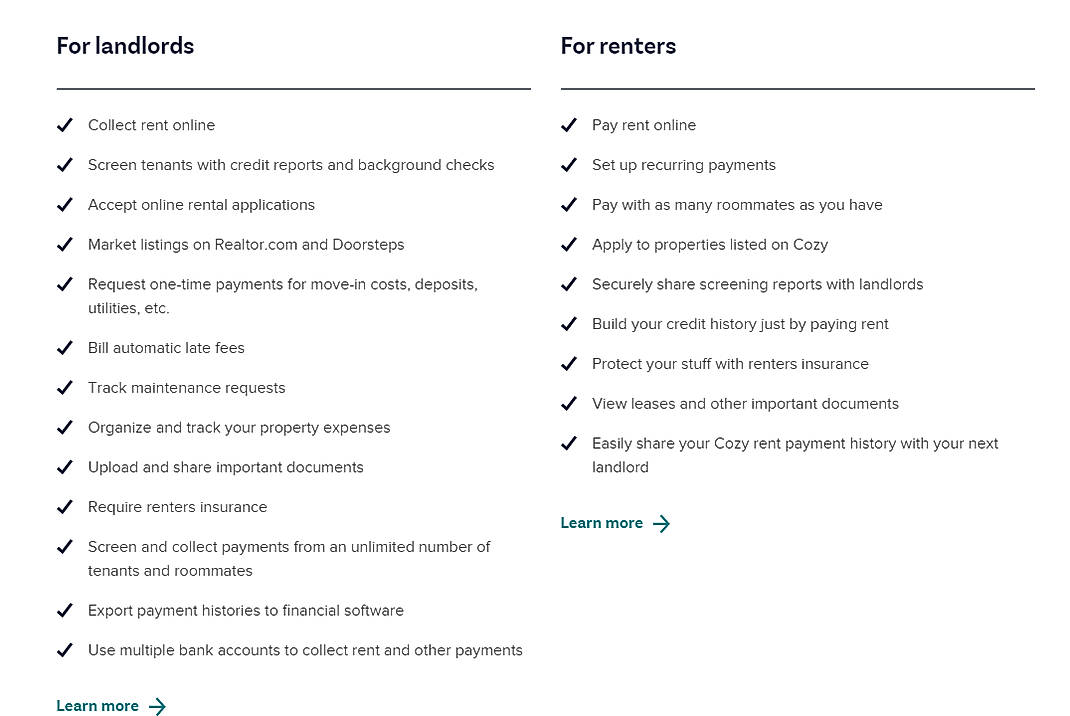The height and width of the screenshot is (716, 1070).
Task: Click the arrow icon beside renters Learn more
Action: 661,523
